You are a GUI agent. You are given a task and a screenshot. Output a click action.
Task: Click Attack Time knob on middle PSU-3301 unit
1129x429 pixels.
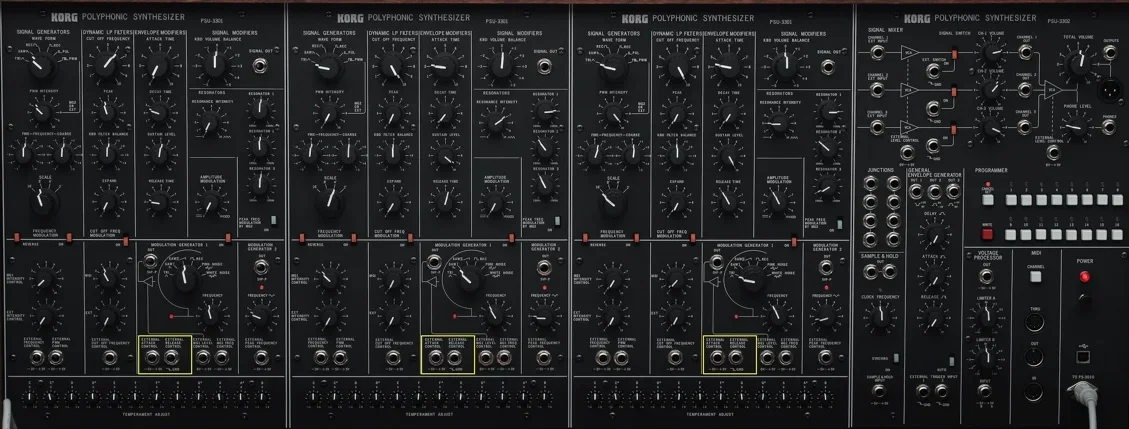(441, 66)
